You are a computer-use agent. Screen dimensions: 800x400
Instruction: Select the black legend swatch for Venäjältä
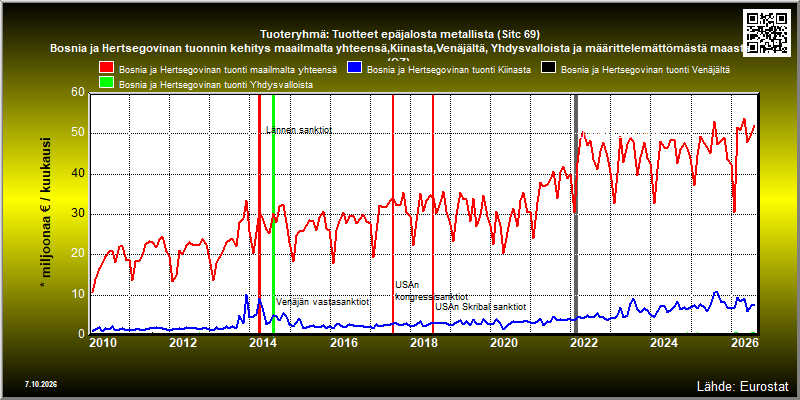[548, 69]
